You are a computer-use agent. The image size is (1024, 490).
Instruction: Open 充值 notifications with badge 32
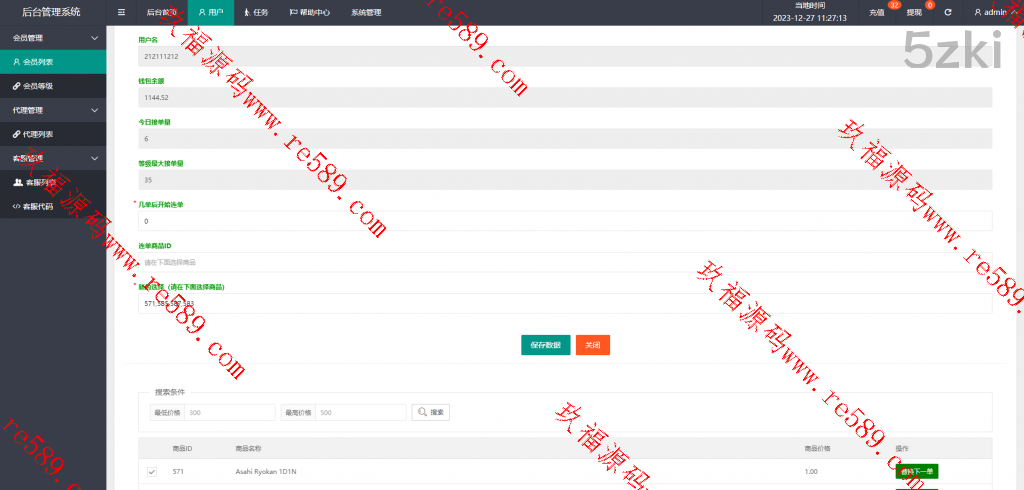pyautogui.click(x=877, y=13)
